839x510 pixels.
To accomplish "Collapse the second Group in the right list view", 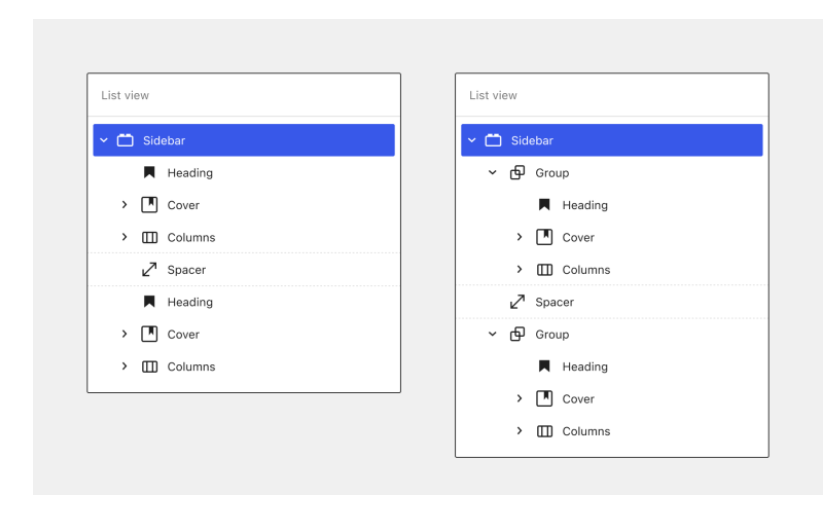I will coord(492,334).
